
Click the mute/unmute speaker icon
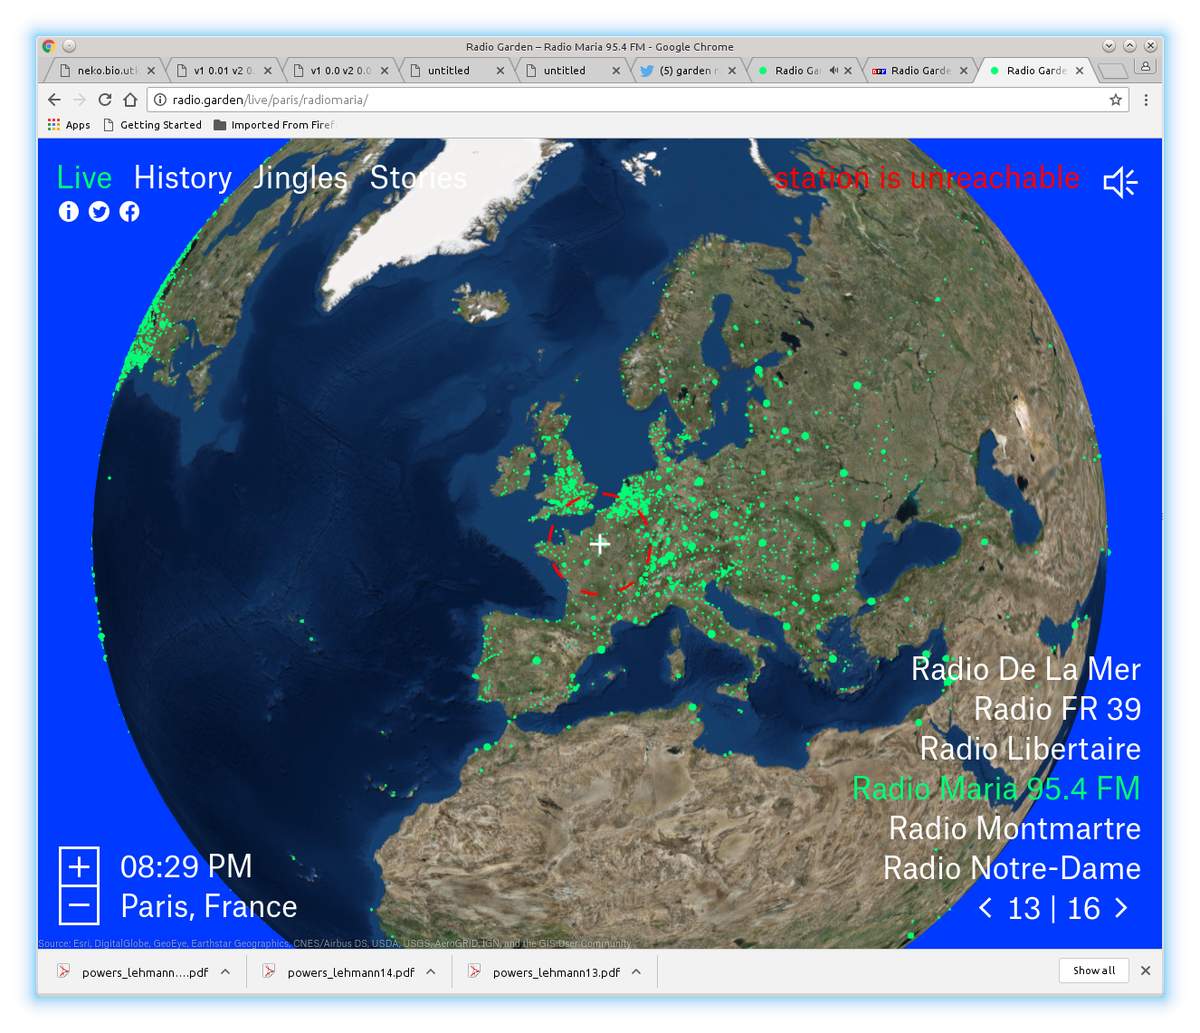click(x=1120, y=182)
